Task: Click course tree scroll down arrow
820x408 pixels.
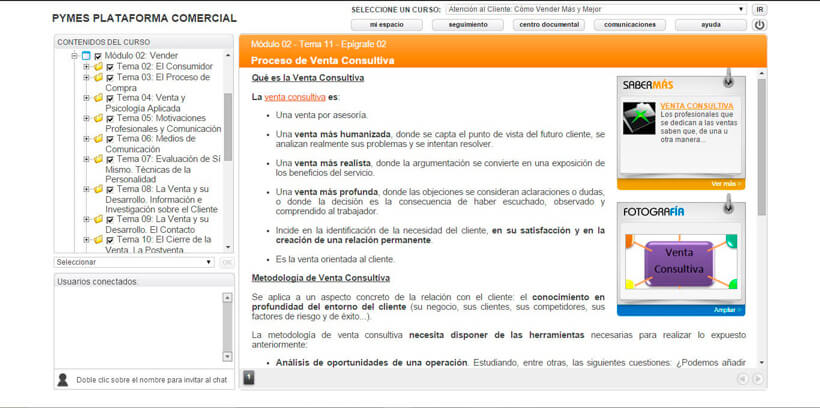Action: (x=228, y=247)
